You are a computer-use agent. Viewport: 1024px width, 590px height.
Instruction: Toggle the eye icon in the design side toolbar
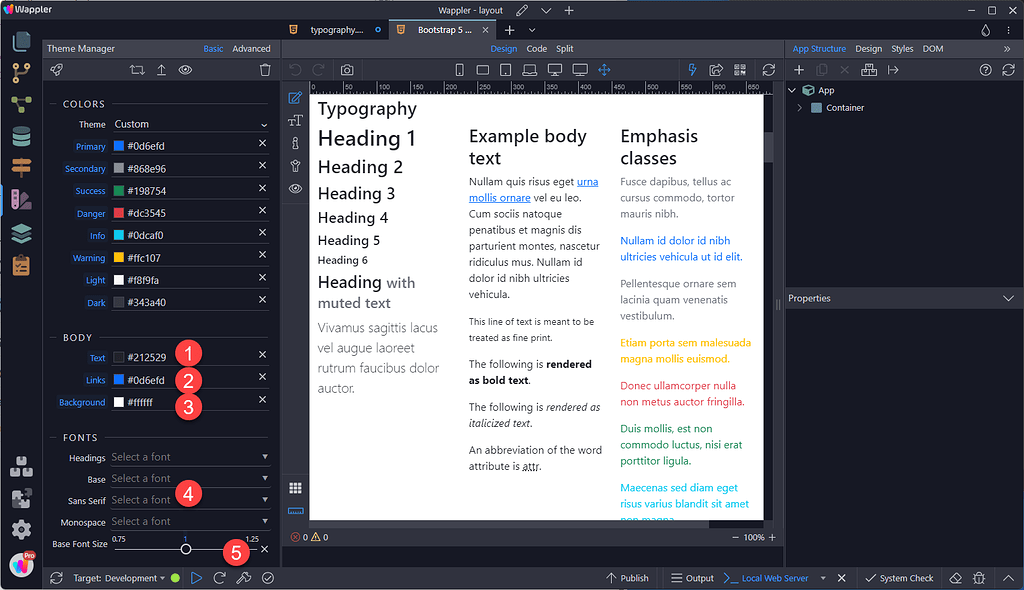click(x=295, y=190)
